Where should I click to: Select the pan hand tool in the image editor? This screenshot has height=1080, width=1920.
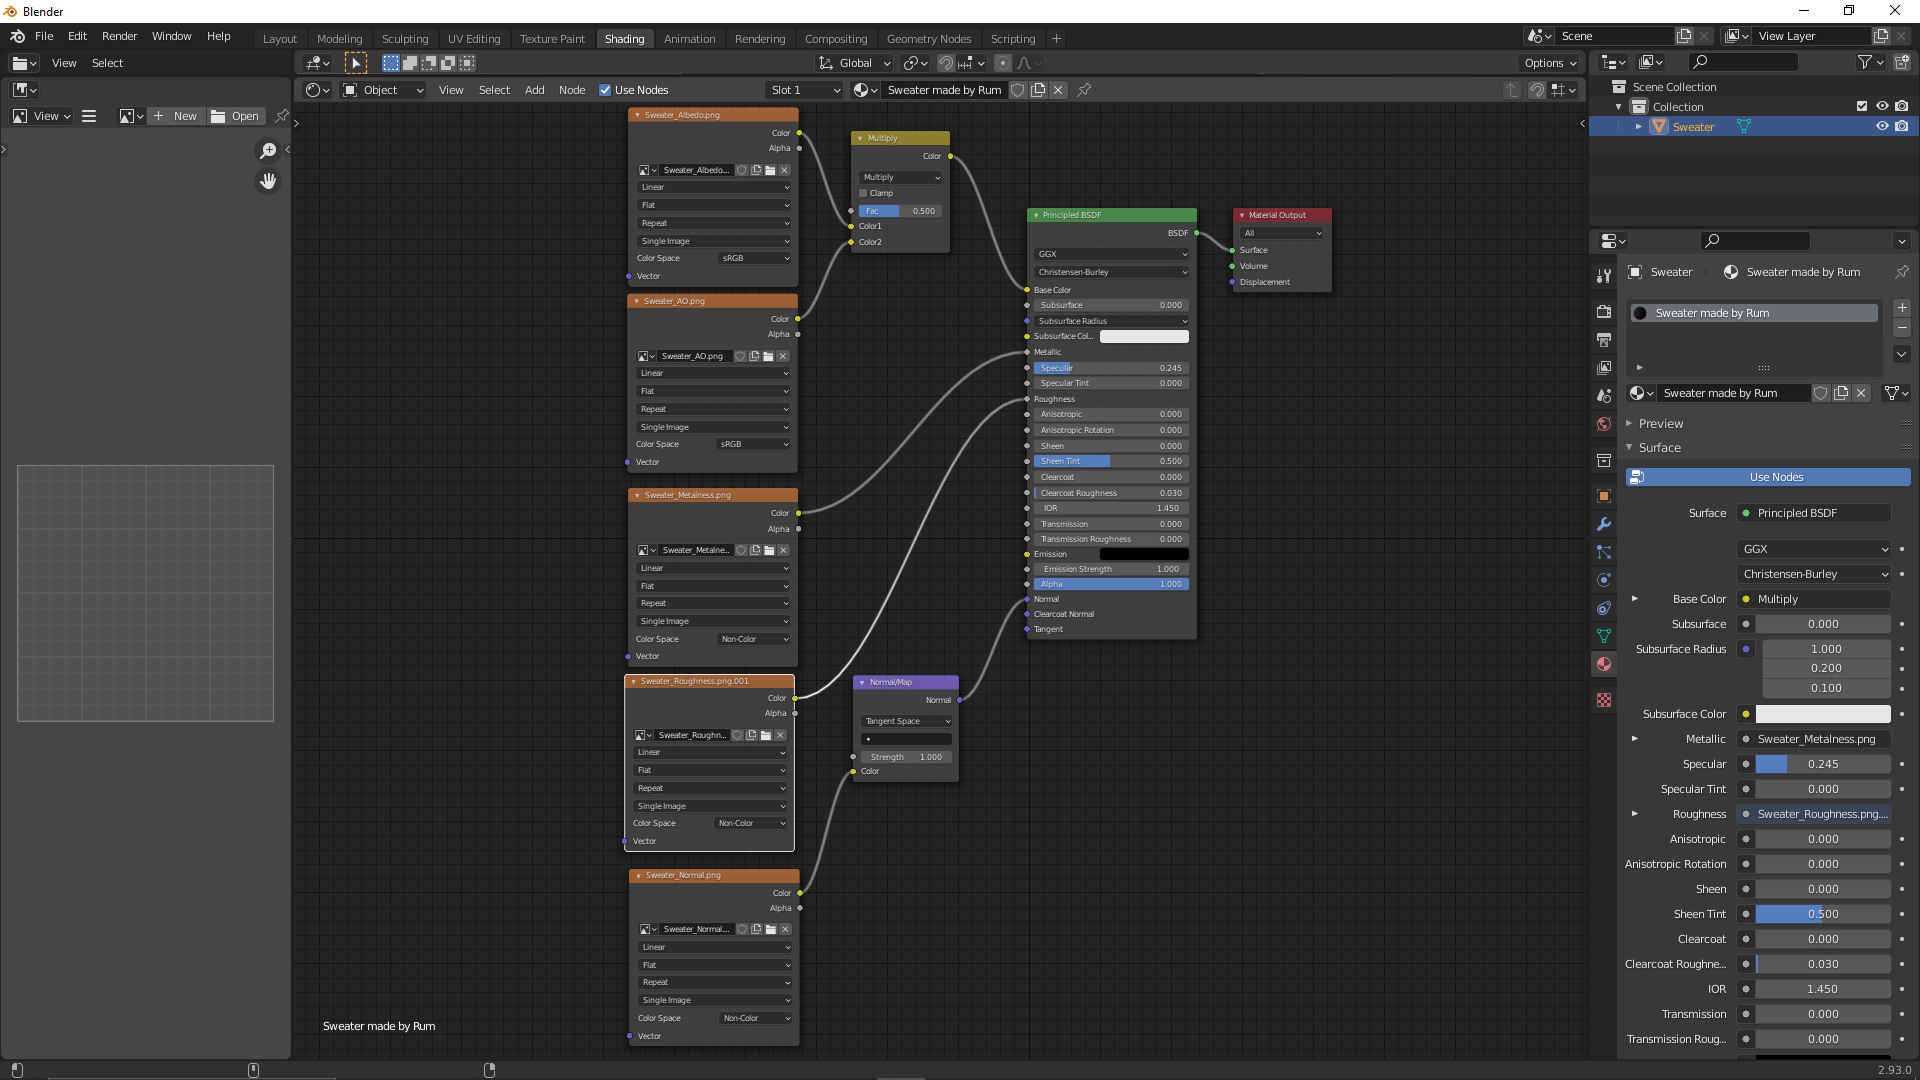(268, 181)
